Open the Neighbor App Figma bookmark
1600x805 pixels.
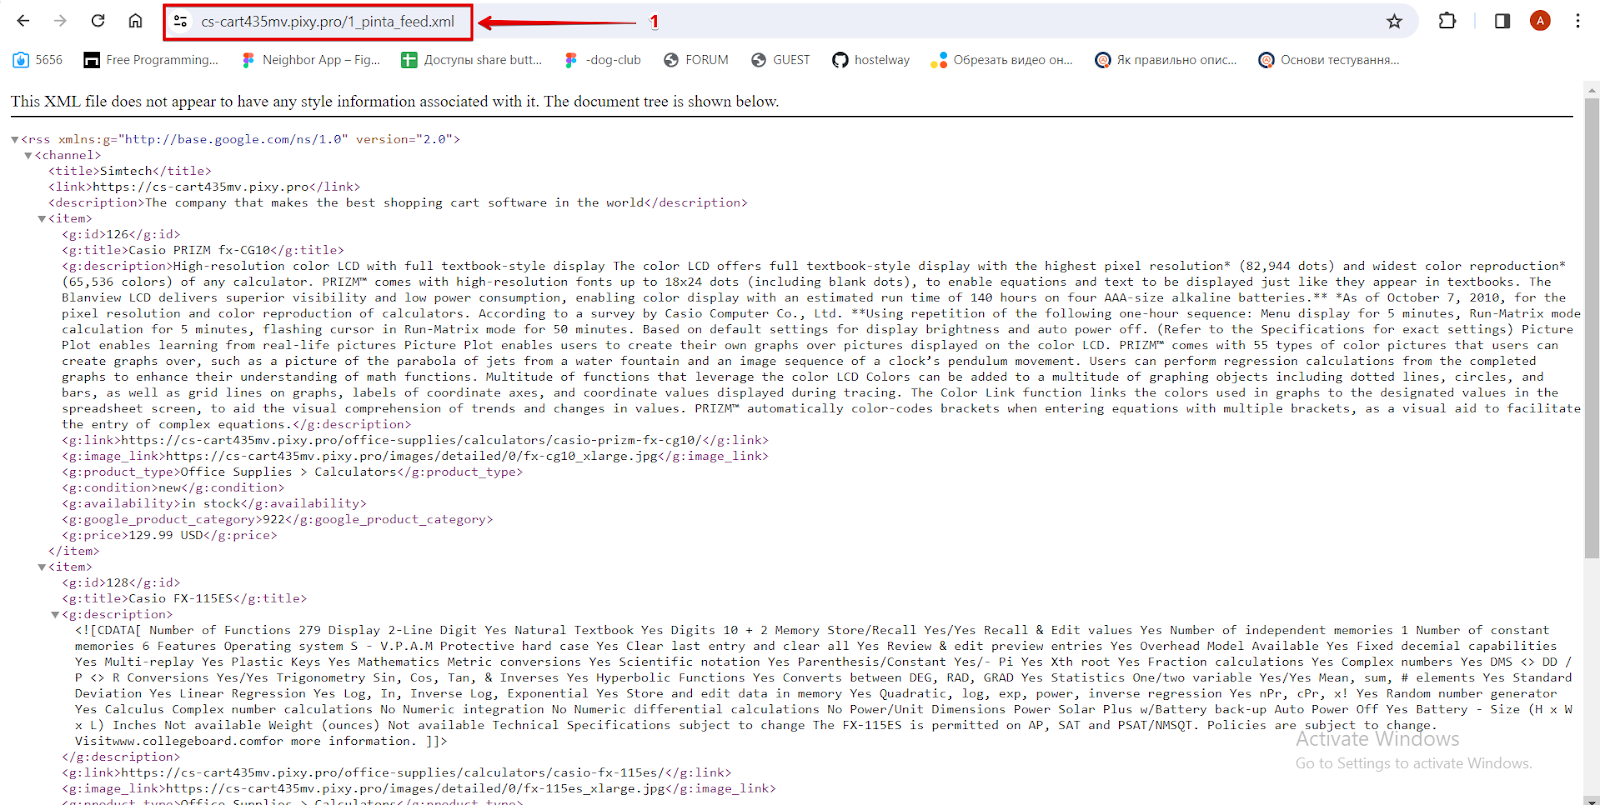[x=311, y=60]
